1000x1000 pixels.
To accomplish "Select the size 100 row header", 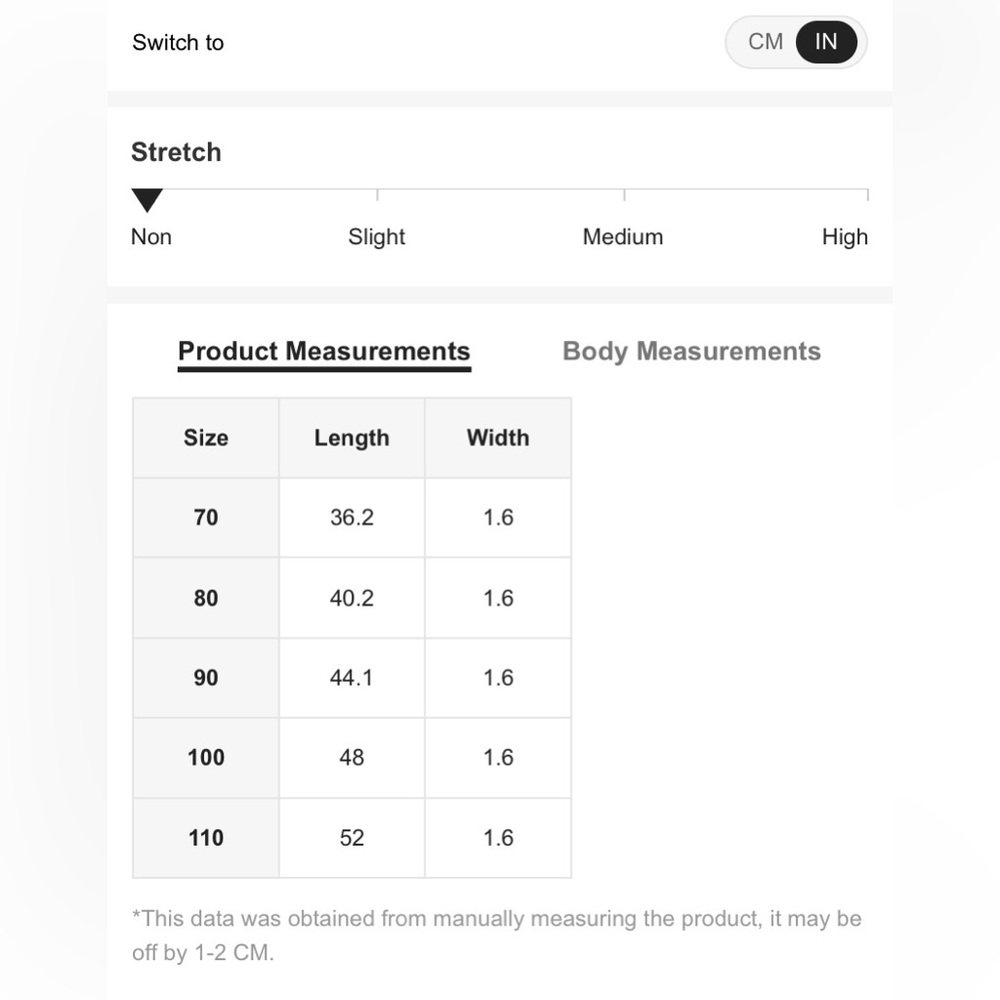I will [x=205, y=758].
